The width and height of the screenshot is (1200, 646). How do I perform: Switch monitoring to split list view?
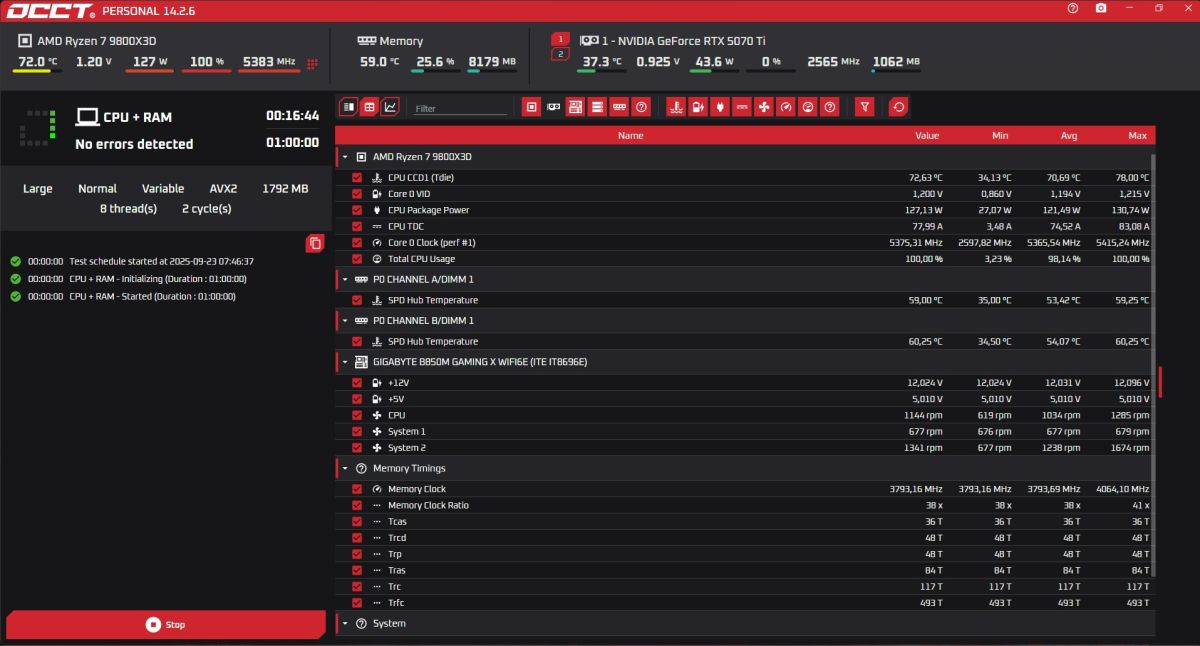[348, 107]
